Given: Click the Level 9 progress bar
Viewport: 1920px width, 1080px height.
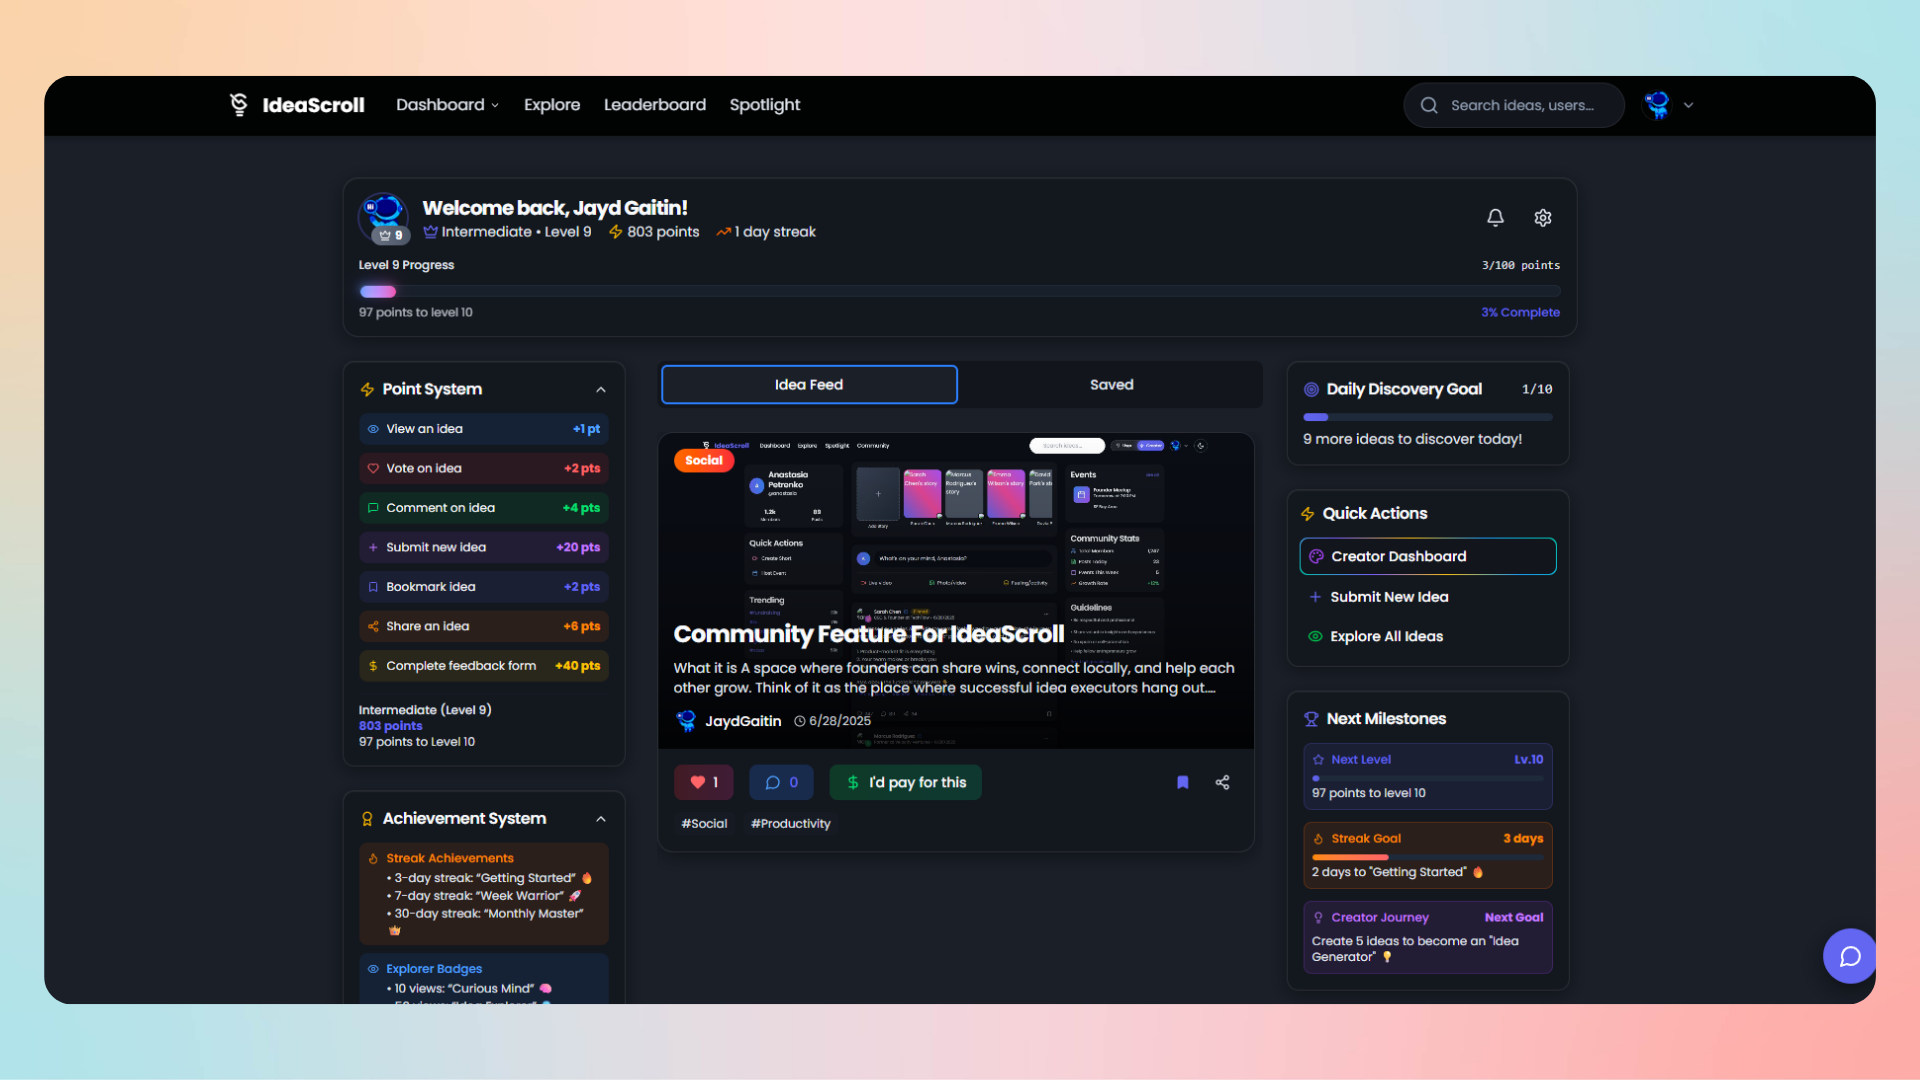Looking at the screenshot, I should 960,291.
